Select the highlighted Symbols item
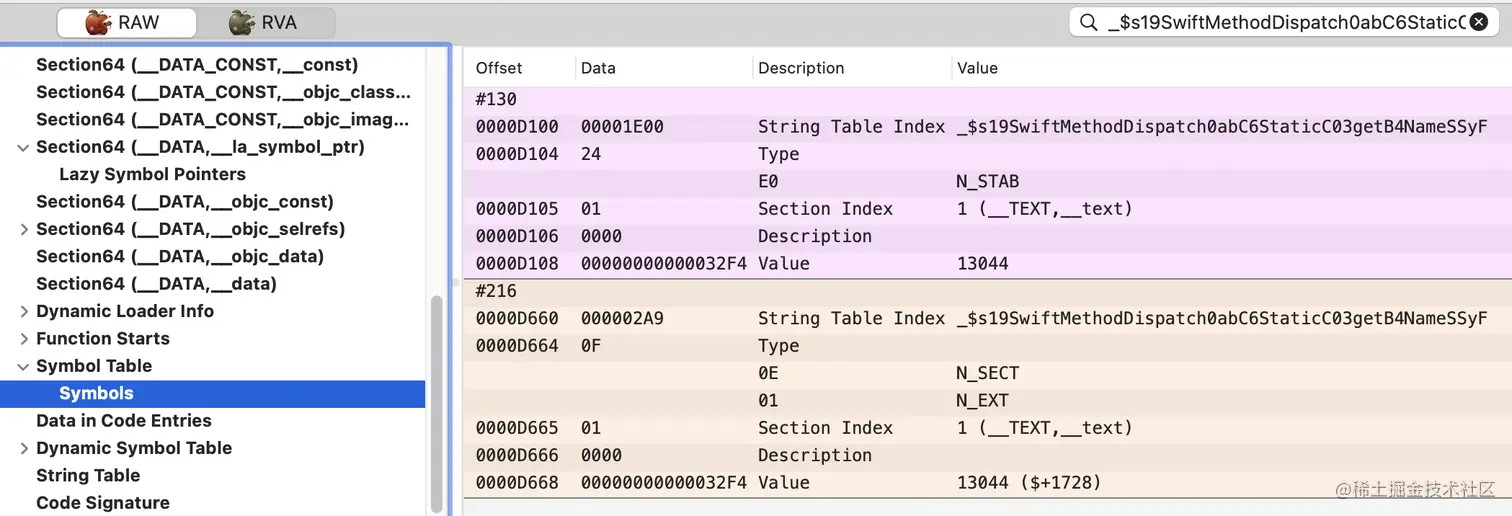The image size is (1512, 516). coord(212,393)
